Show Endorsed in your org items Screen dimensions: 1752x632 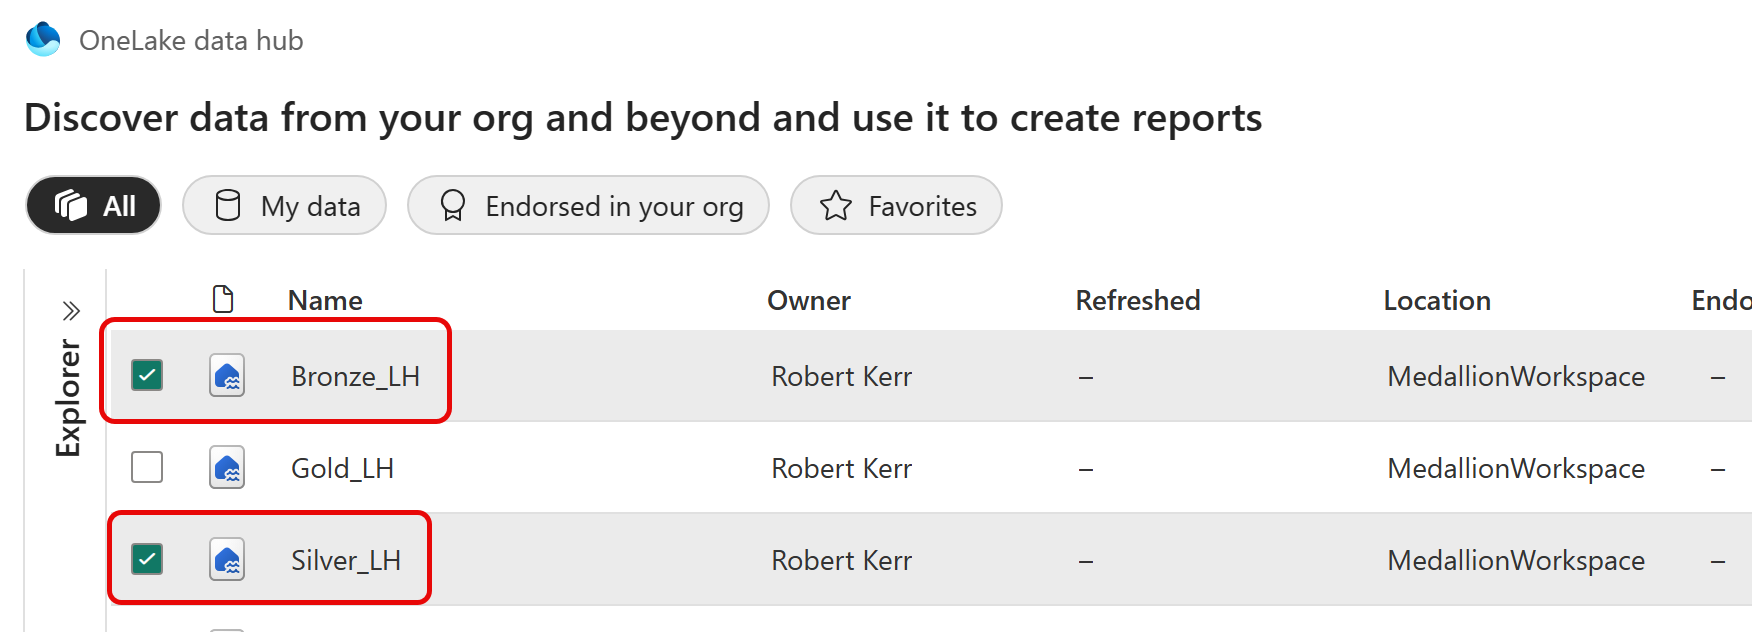coord(588,206)
